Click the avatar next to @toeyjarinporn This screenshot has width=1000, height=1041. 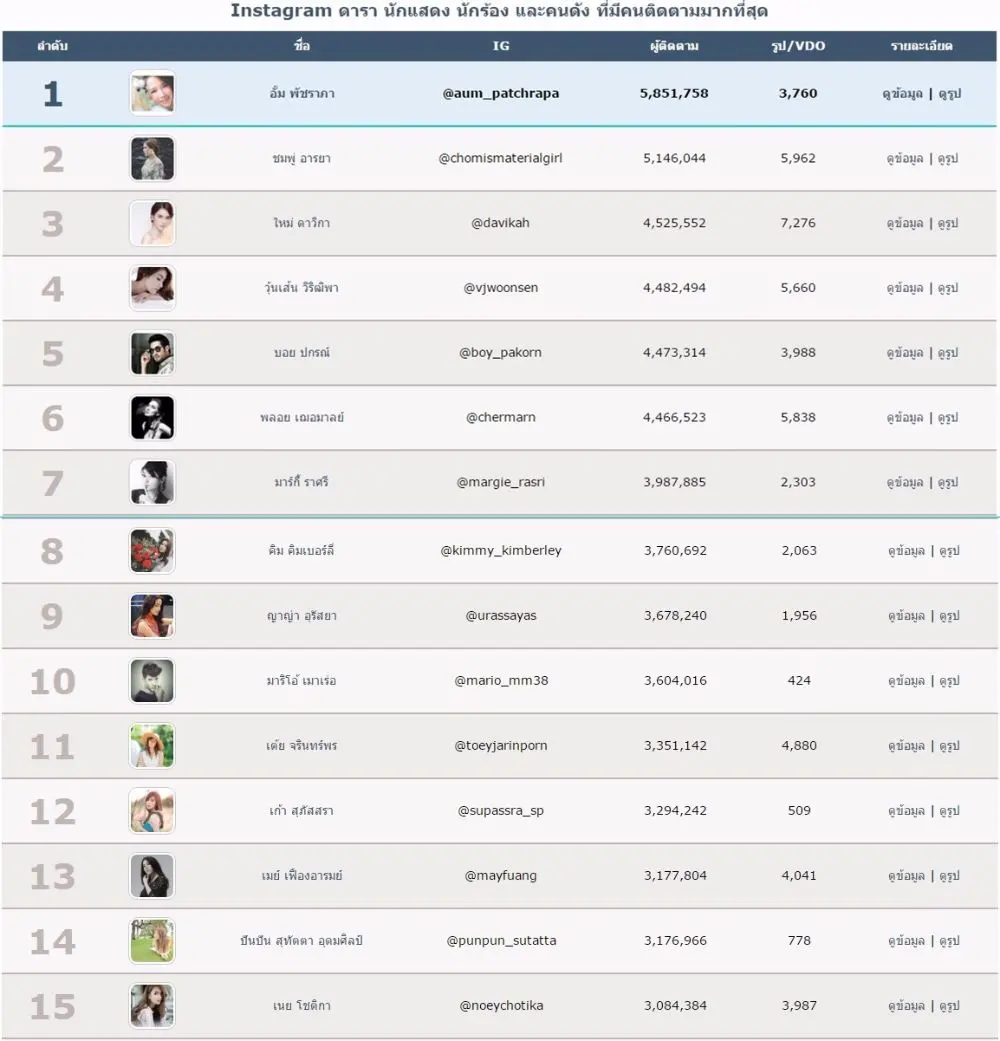click(152, 746)
